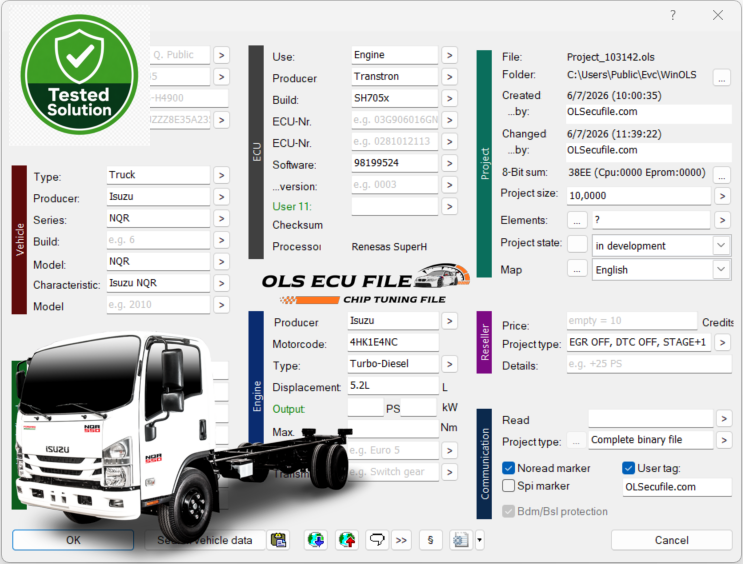Confirm with the OK button
This screenshot has height=564, width=743.
point(73,540)
